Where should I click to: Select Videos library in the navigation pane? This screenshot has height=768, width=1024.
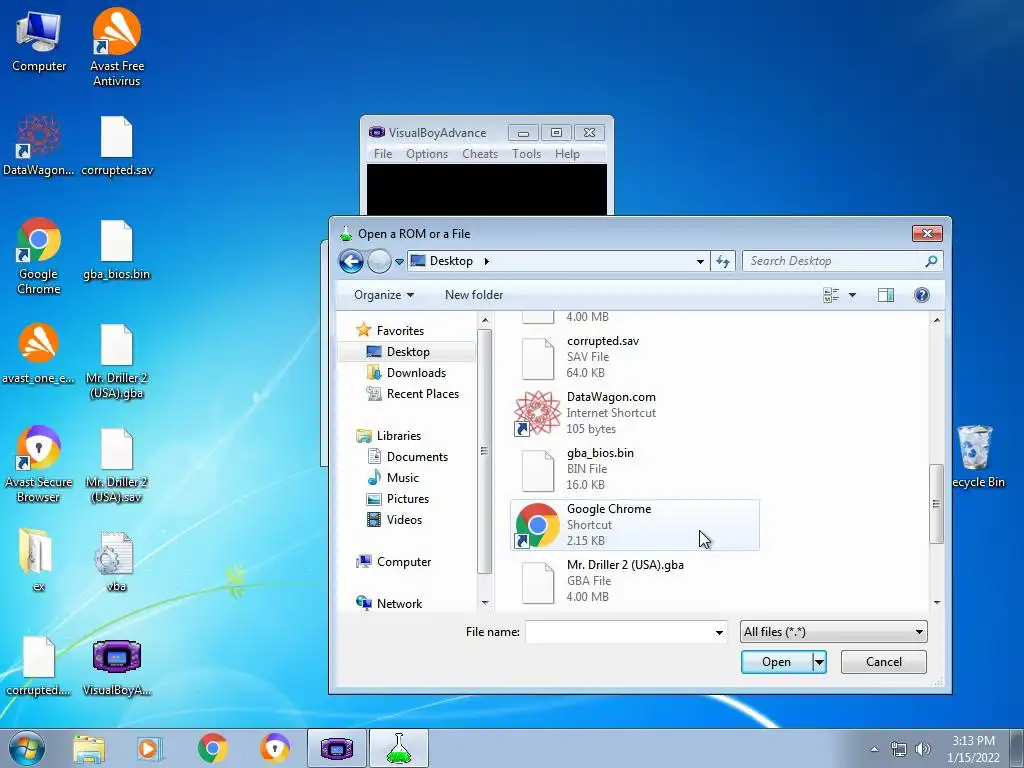coord(404,520)
